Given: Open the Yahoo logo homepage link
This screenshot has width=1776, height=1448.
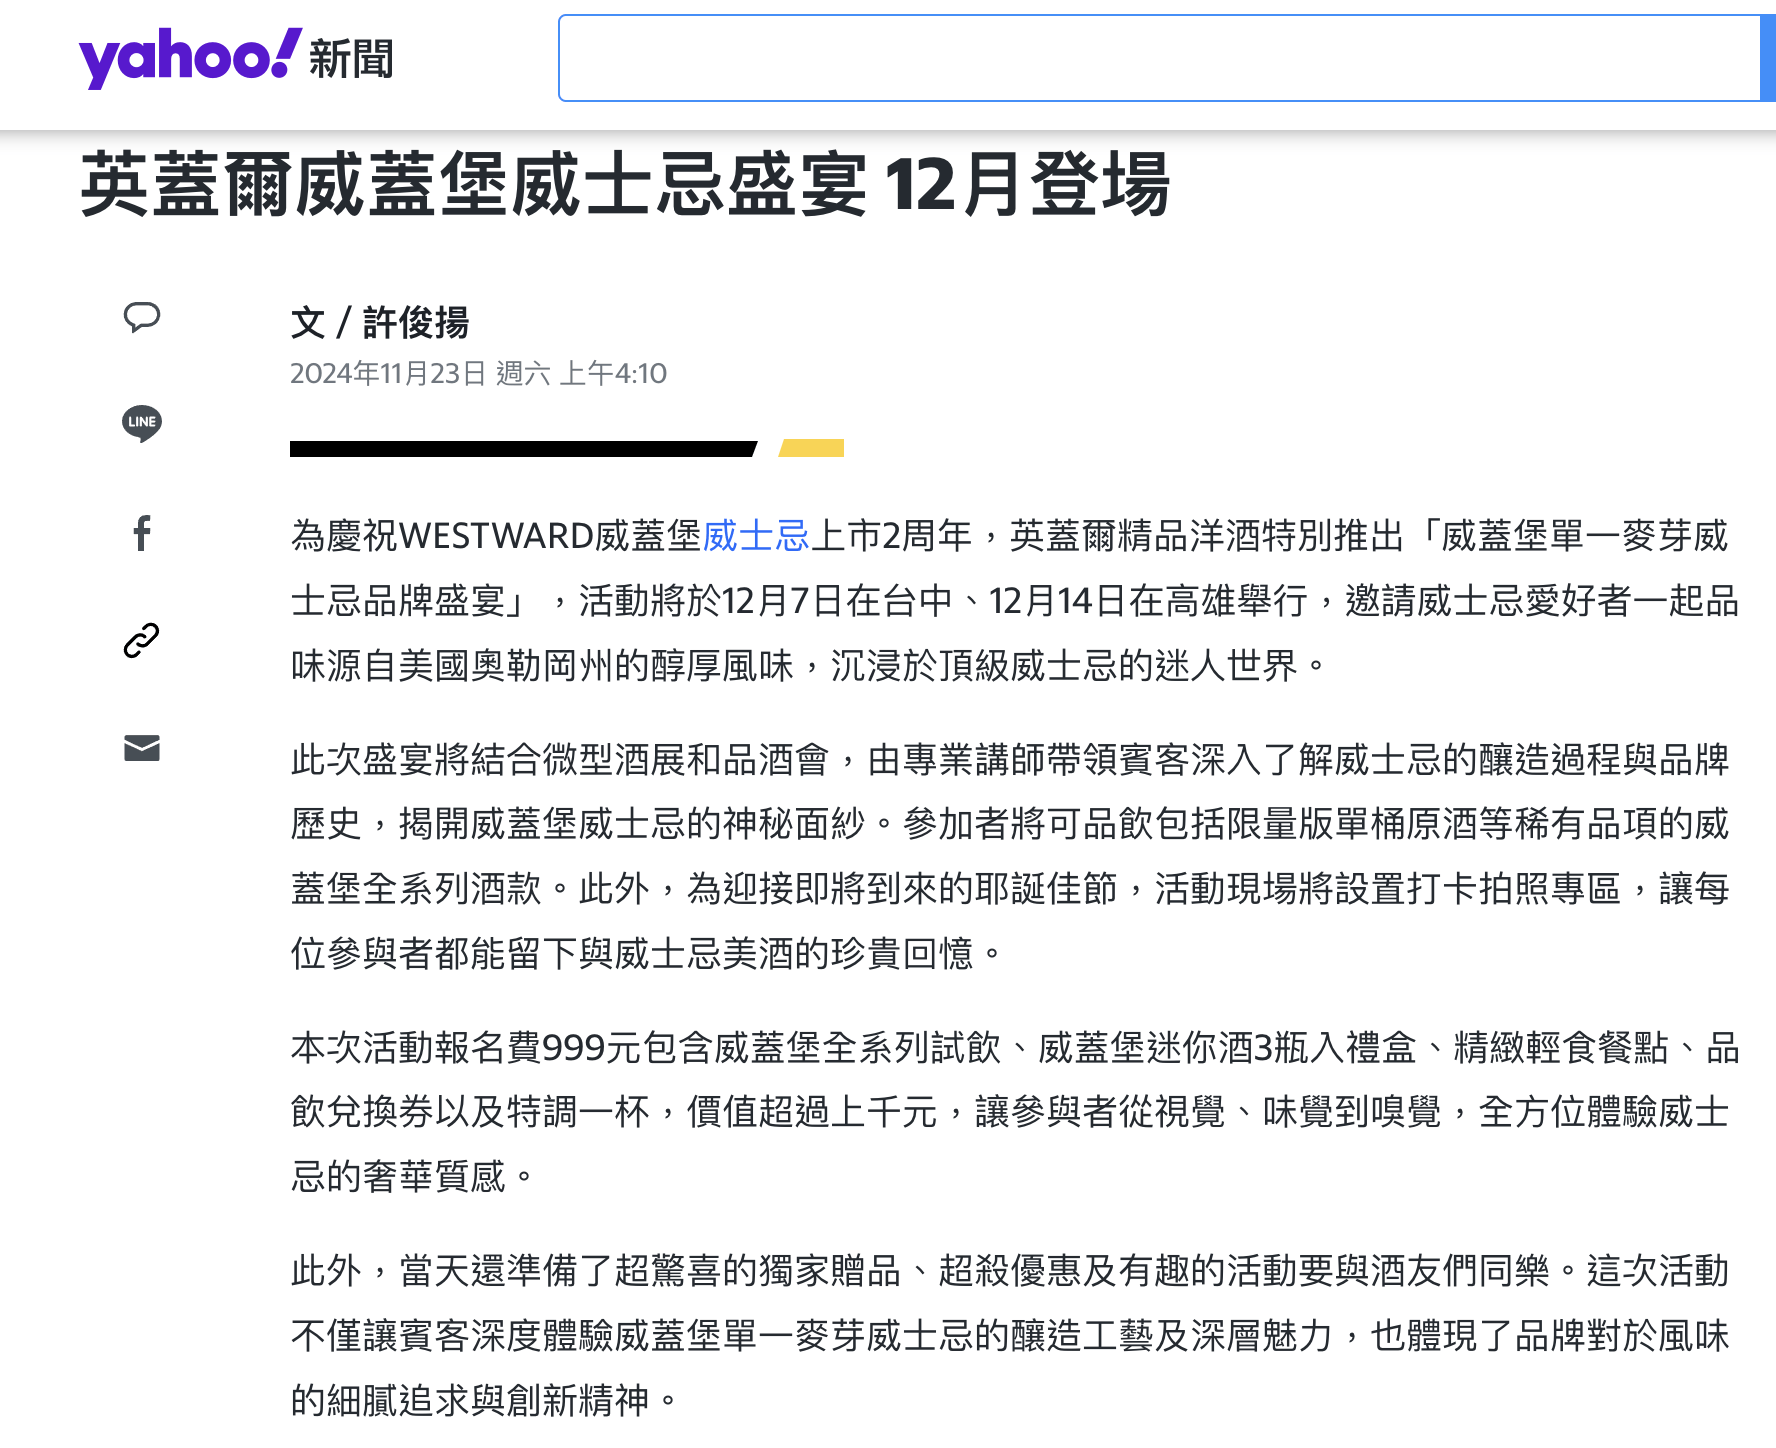Looking at the screenshot, I should click(x=190, y=57).
